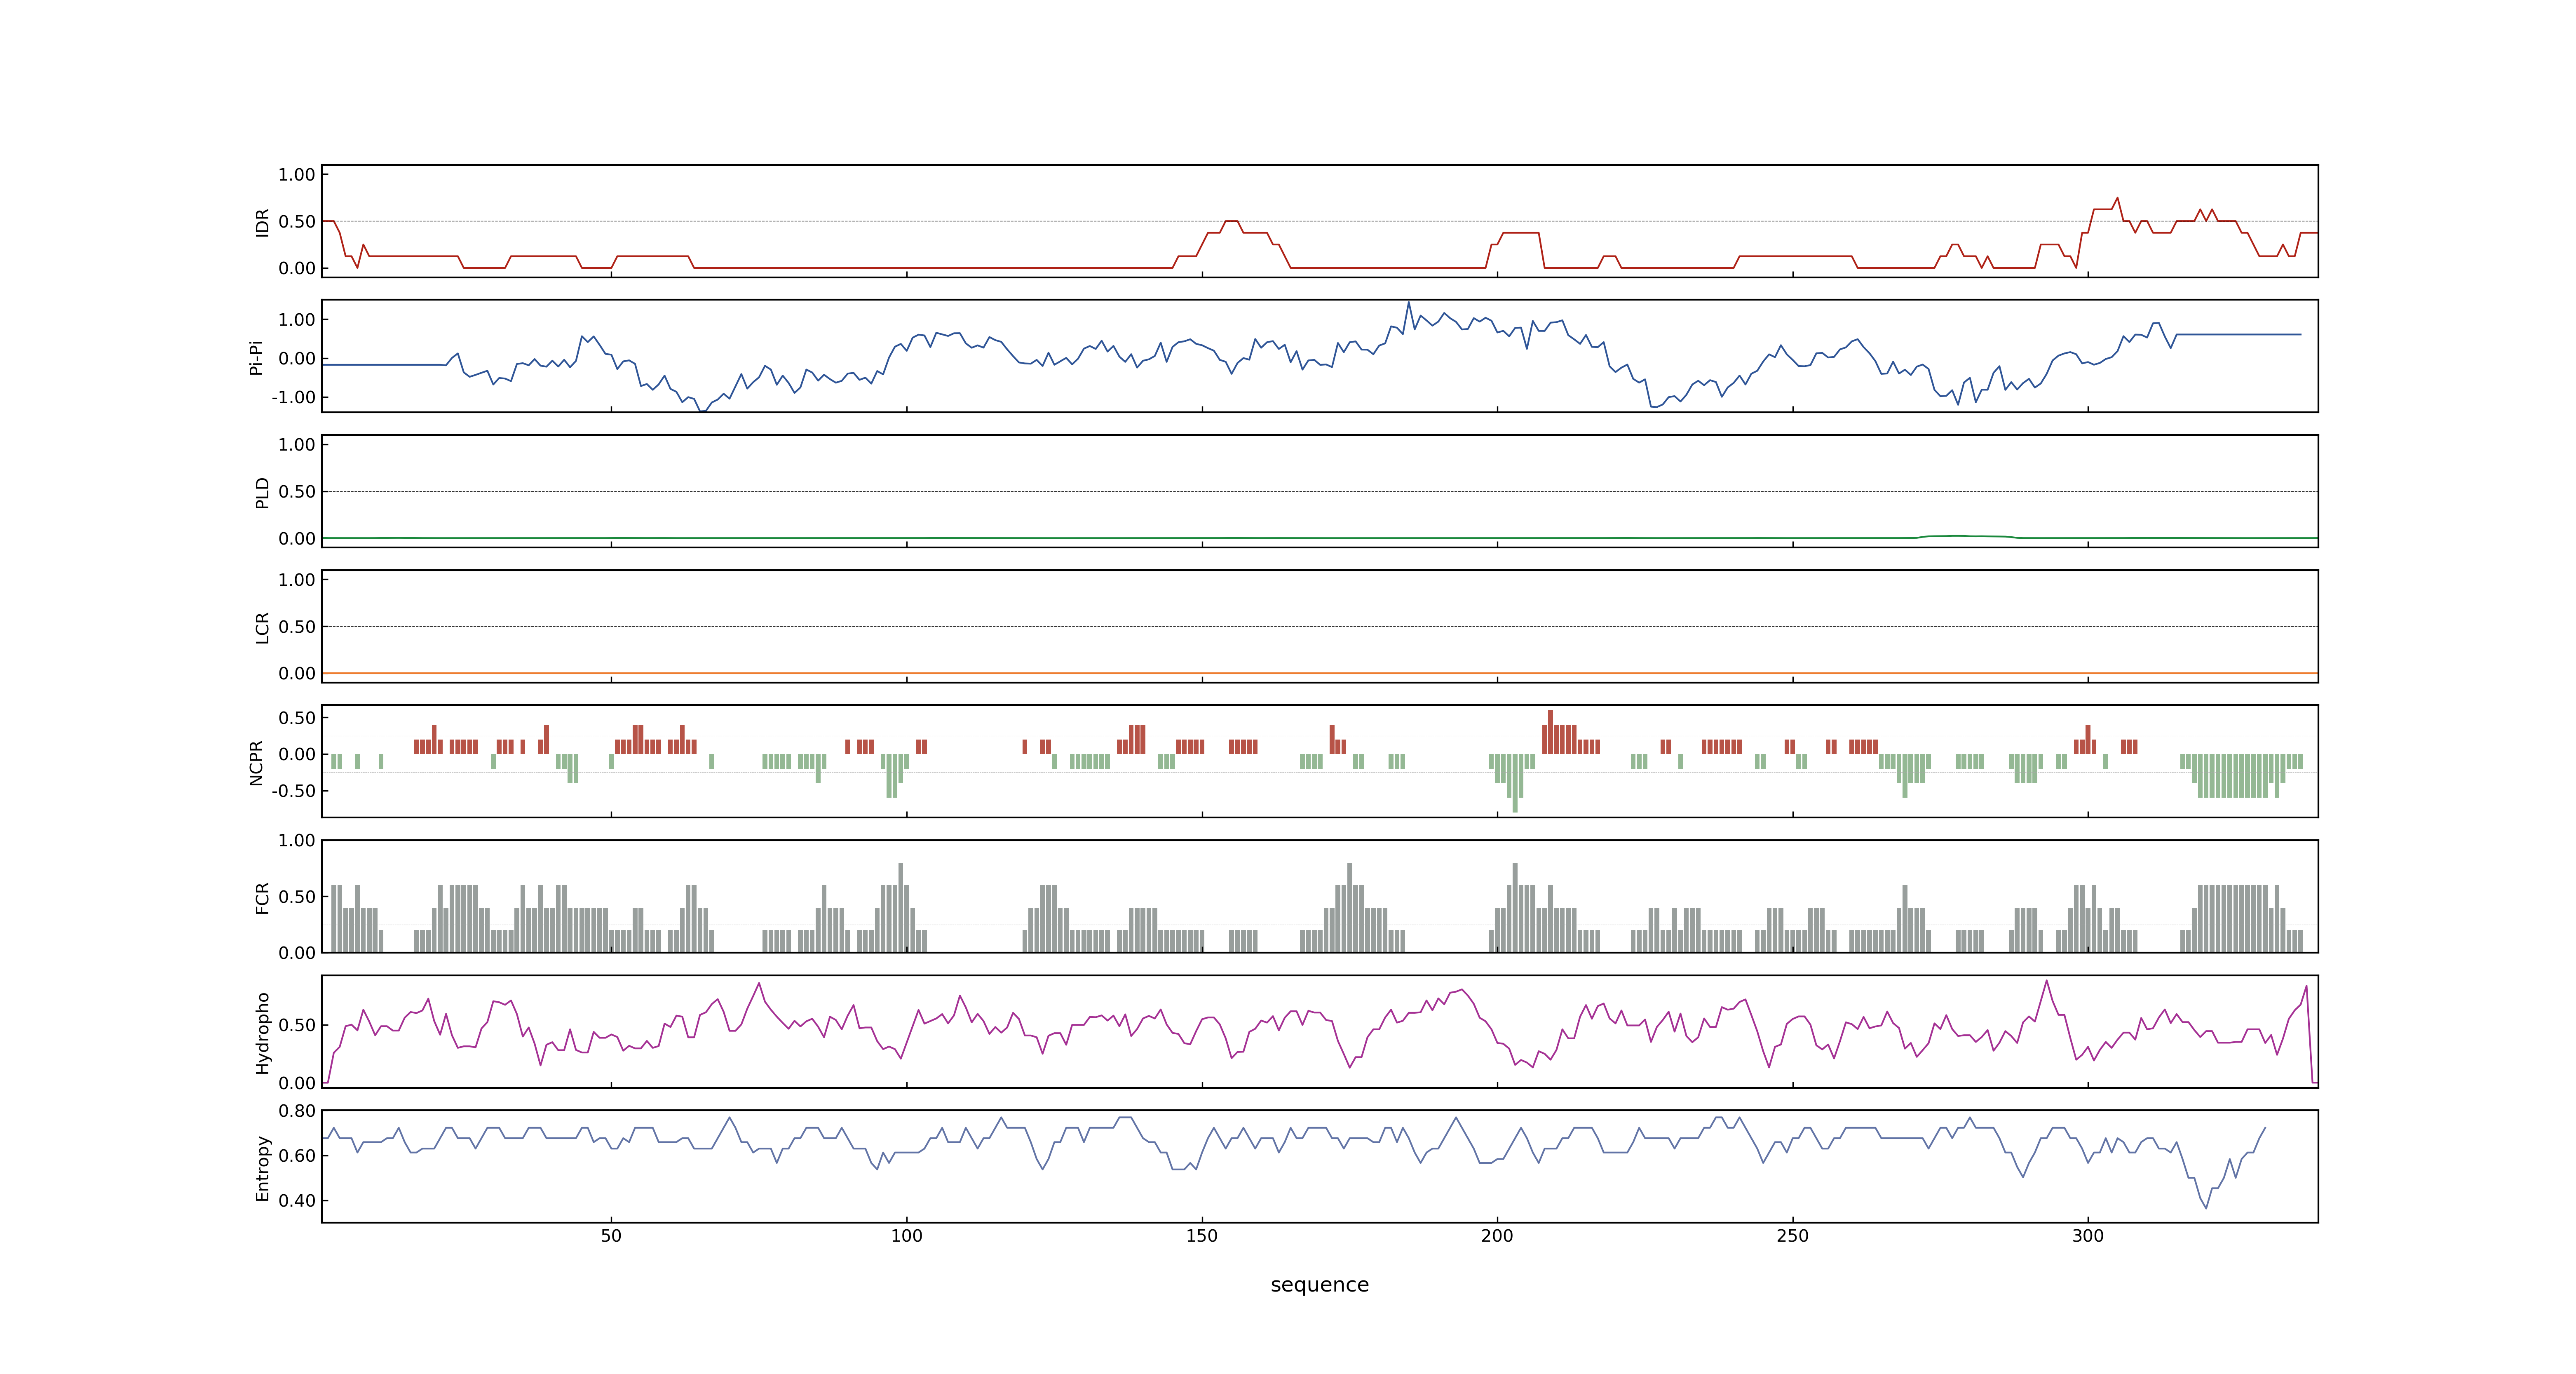Select the 0.50 tick on PLD axis
Viewport: 2576px width, 1374px height.
[297, 492]
